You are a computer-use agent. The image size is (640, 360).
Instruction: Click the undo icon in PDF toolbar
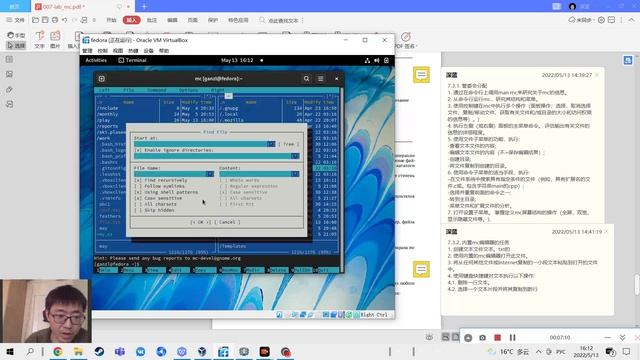[64, 20]
